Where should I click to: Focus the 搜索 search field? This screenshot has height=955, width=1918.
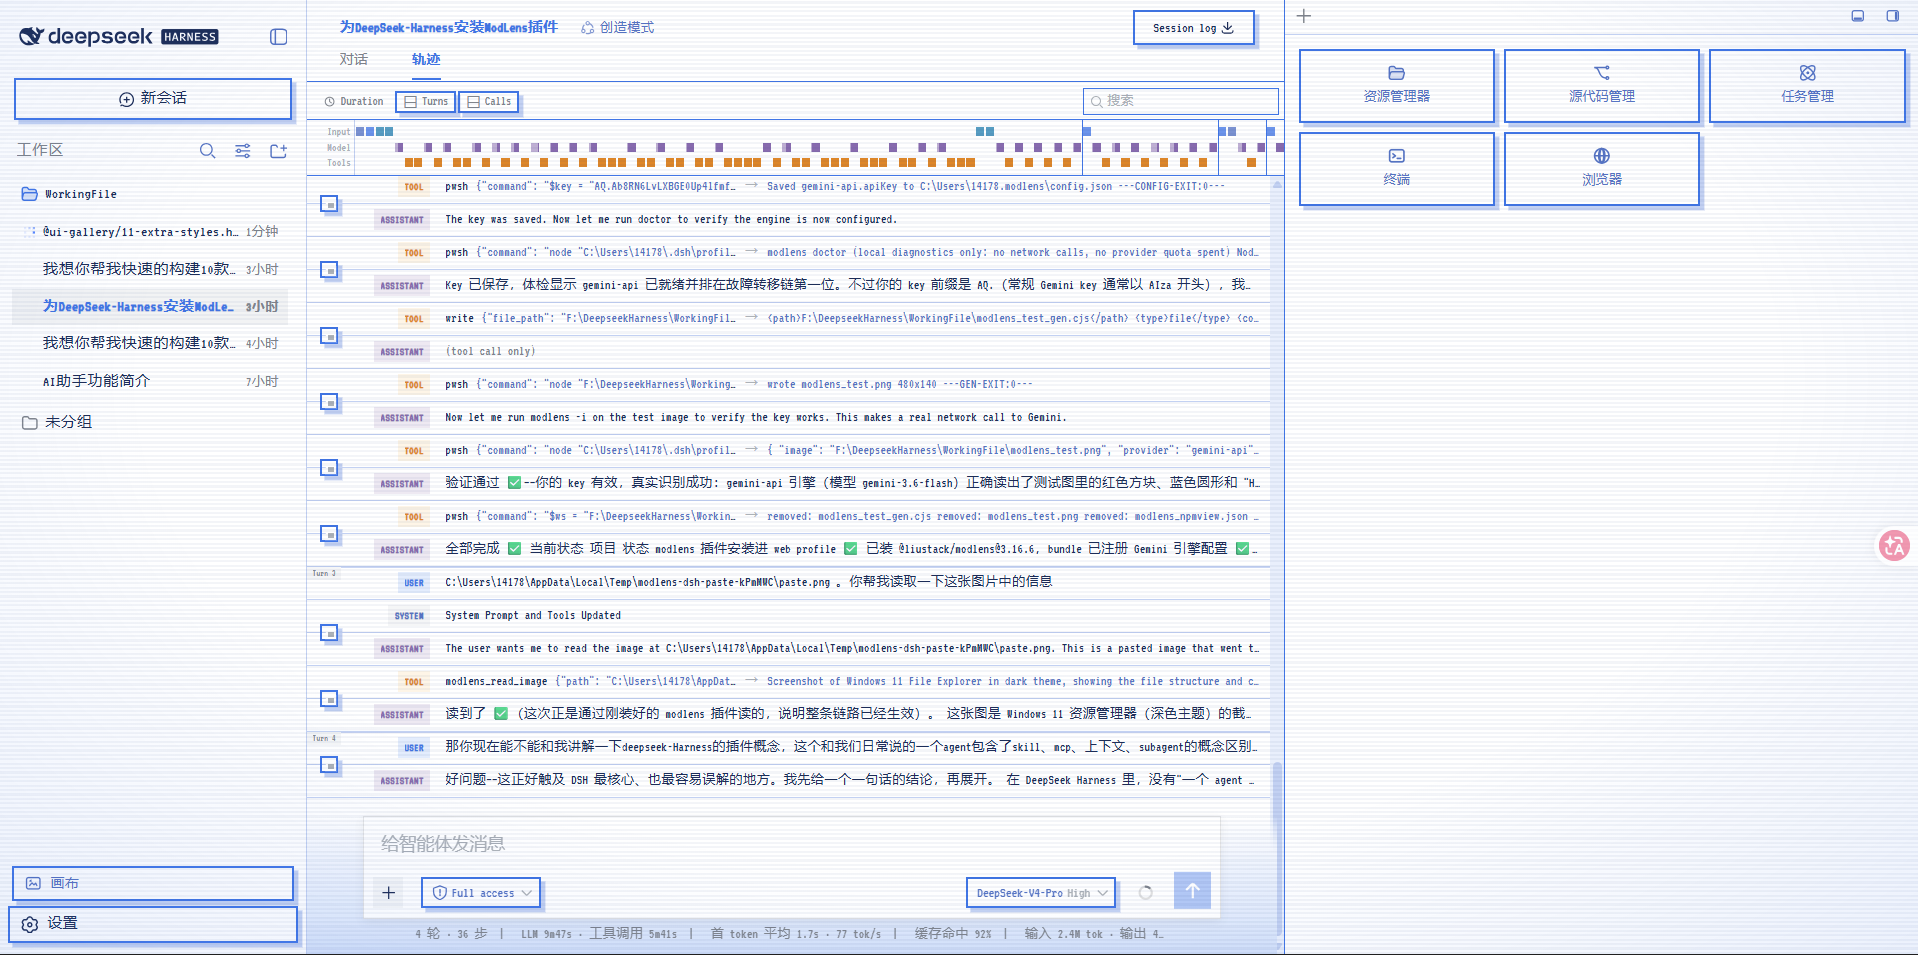click(1180, 101)
